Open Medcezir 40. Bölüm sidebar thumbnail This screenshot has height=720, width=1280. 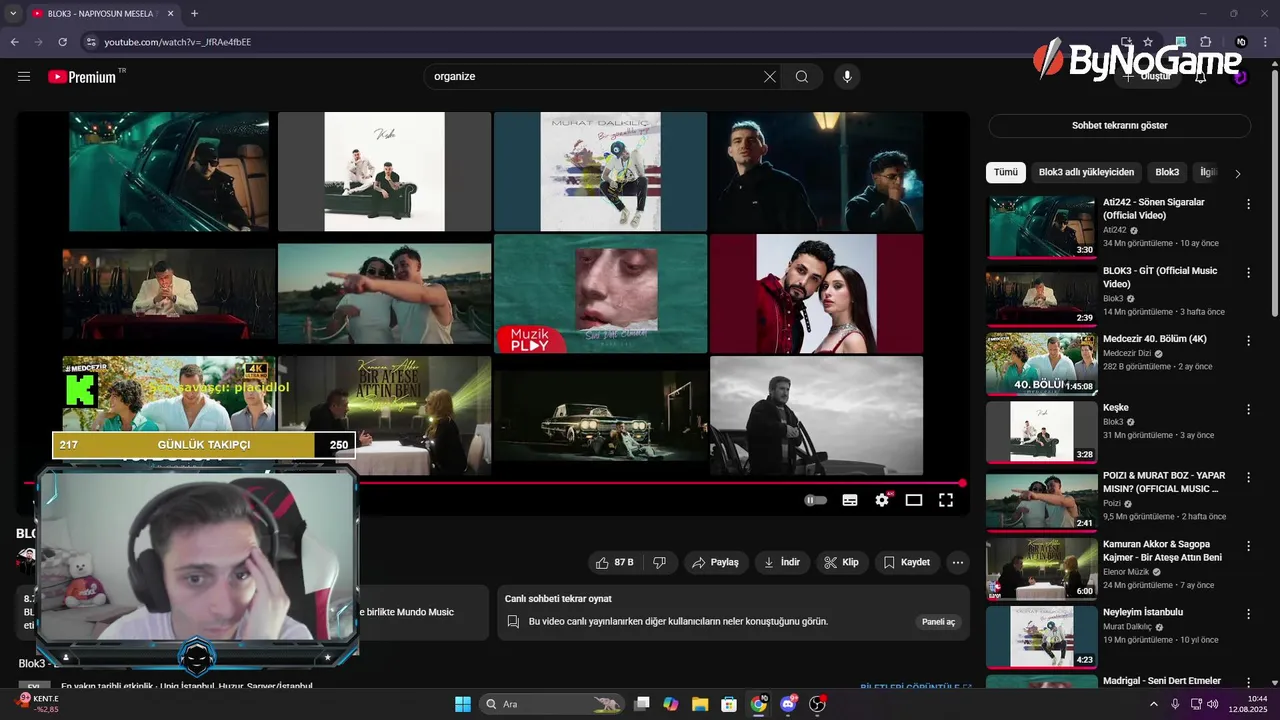(1041, 364)
